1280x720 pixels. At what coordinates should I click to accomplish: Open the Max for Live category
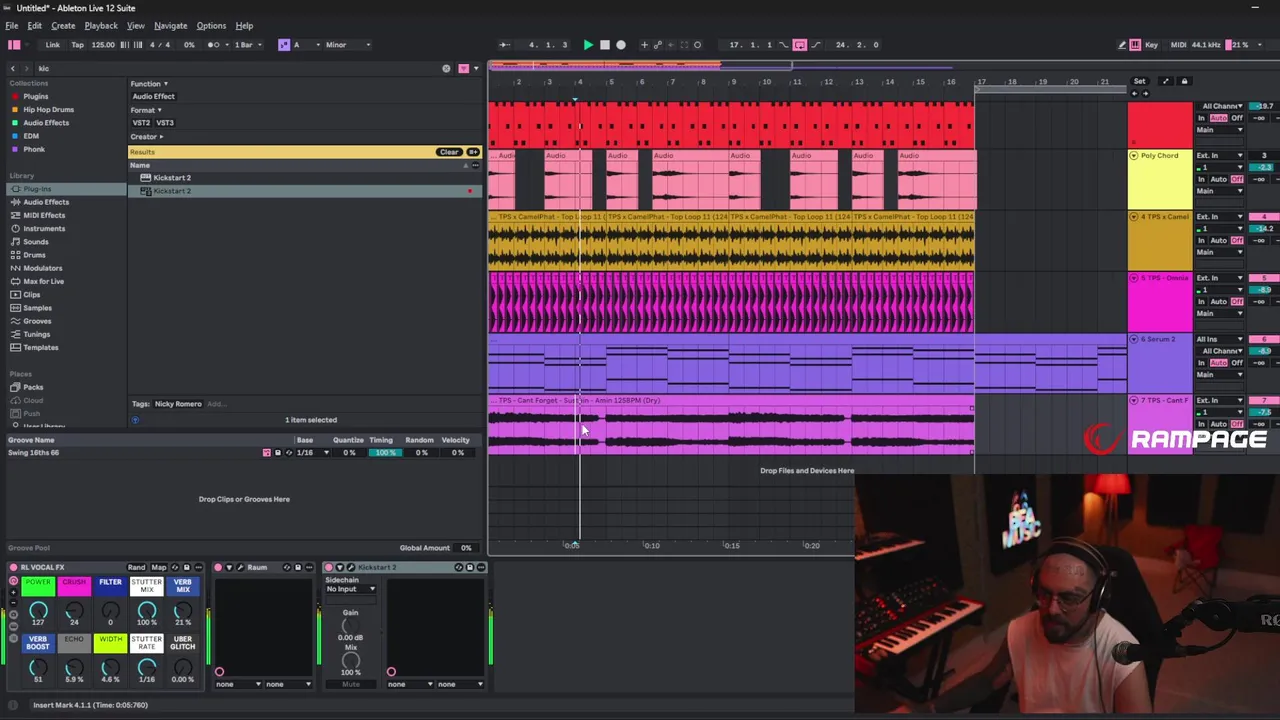(43, 281)
